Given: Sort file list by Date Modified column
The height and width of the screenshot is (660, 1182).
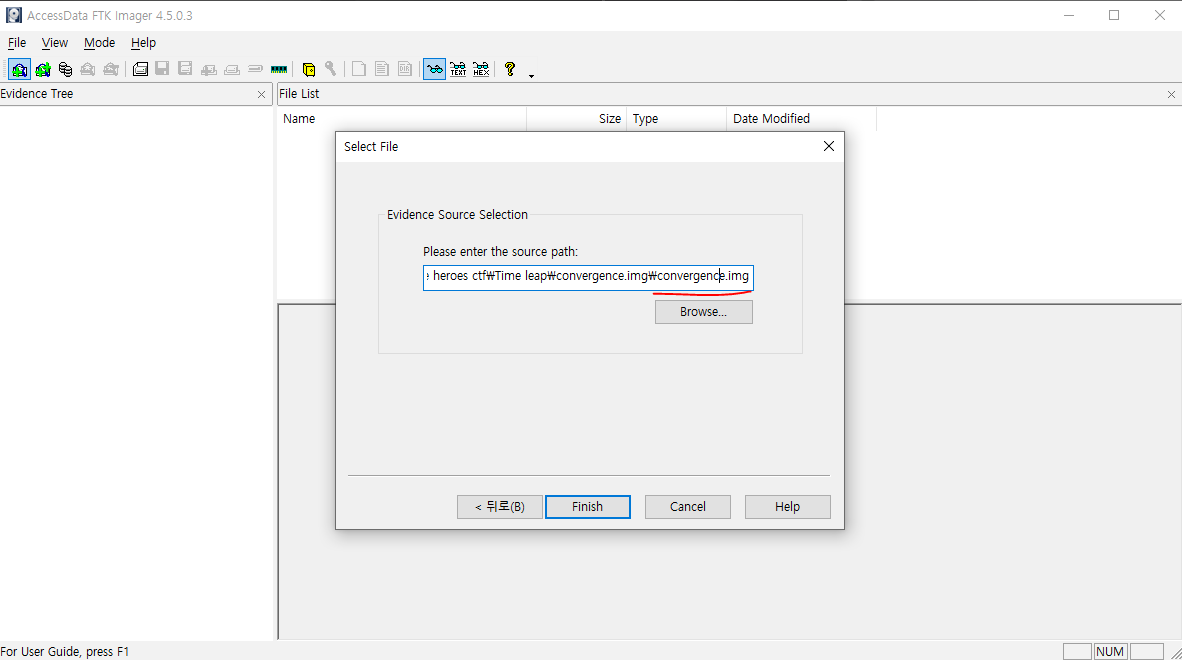Looking at the screenshot, I should click(802, 118).
